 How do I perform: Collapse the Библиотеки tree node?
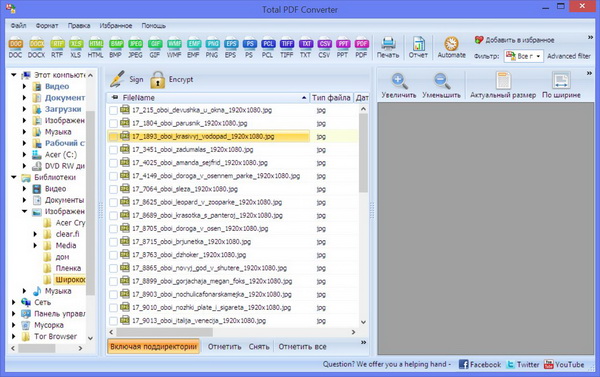14,177
